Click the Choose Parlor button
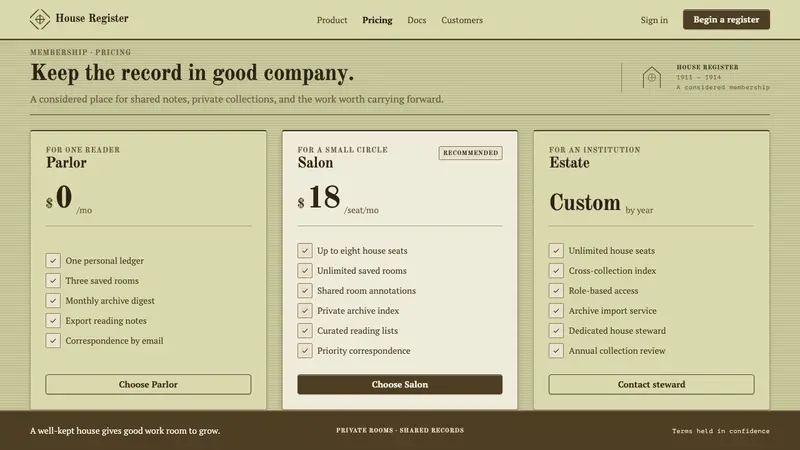Screen dimensions: 800x450 point(148,384)
